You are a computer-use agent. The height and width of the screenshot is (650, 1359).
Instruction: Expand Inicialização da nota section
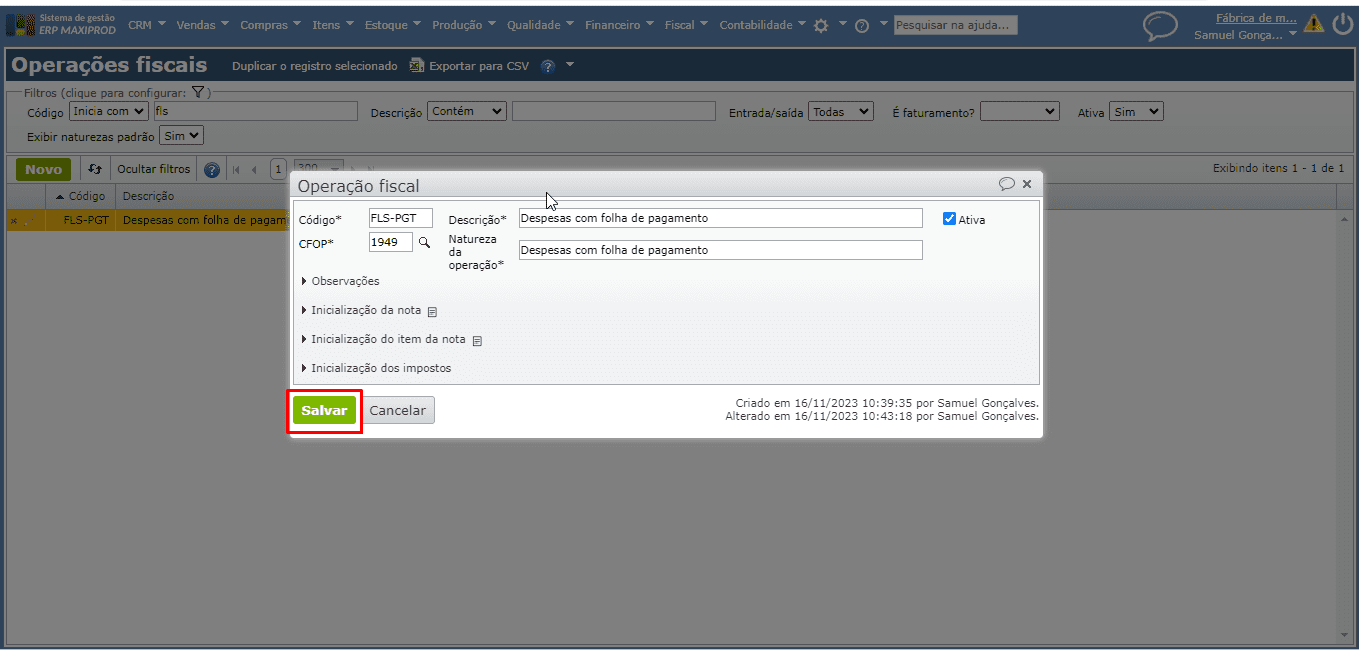point(361,310)
